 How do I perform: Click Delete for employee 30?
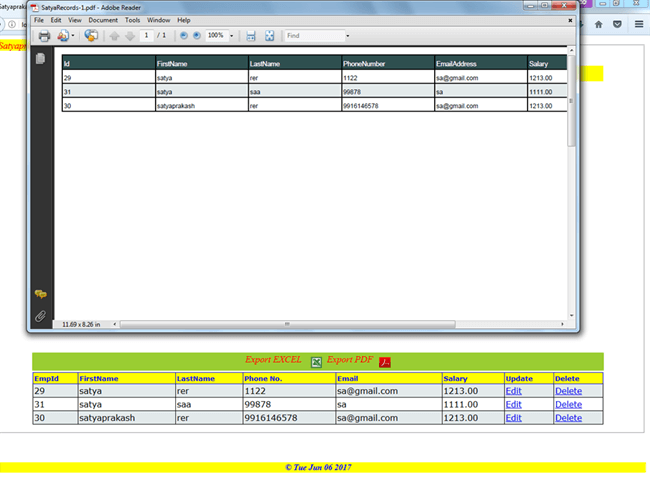click(568, 418)
